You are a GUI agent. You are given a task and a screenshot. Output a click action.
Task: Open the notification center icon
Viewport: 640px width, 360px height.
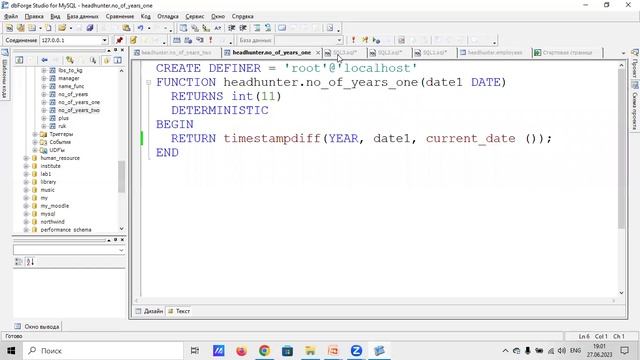[624, 351]
